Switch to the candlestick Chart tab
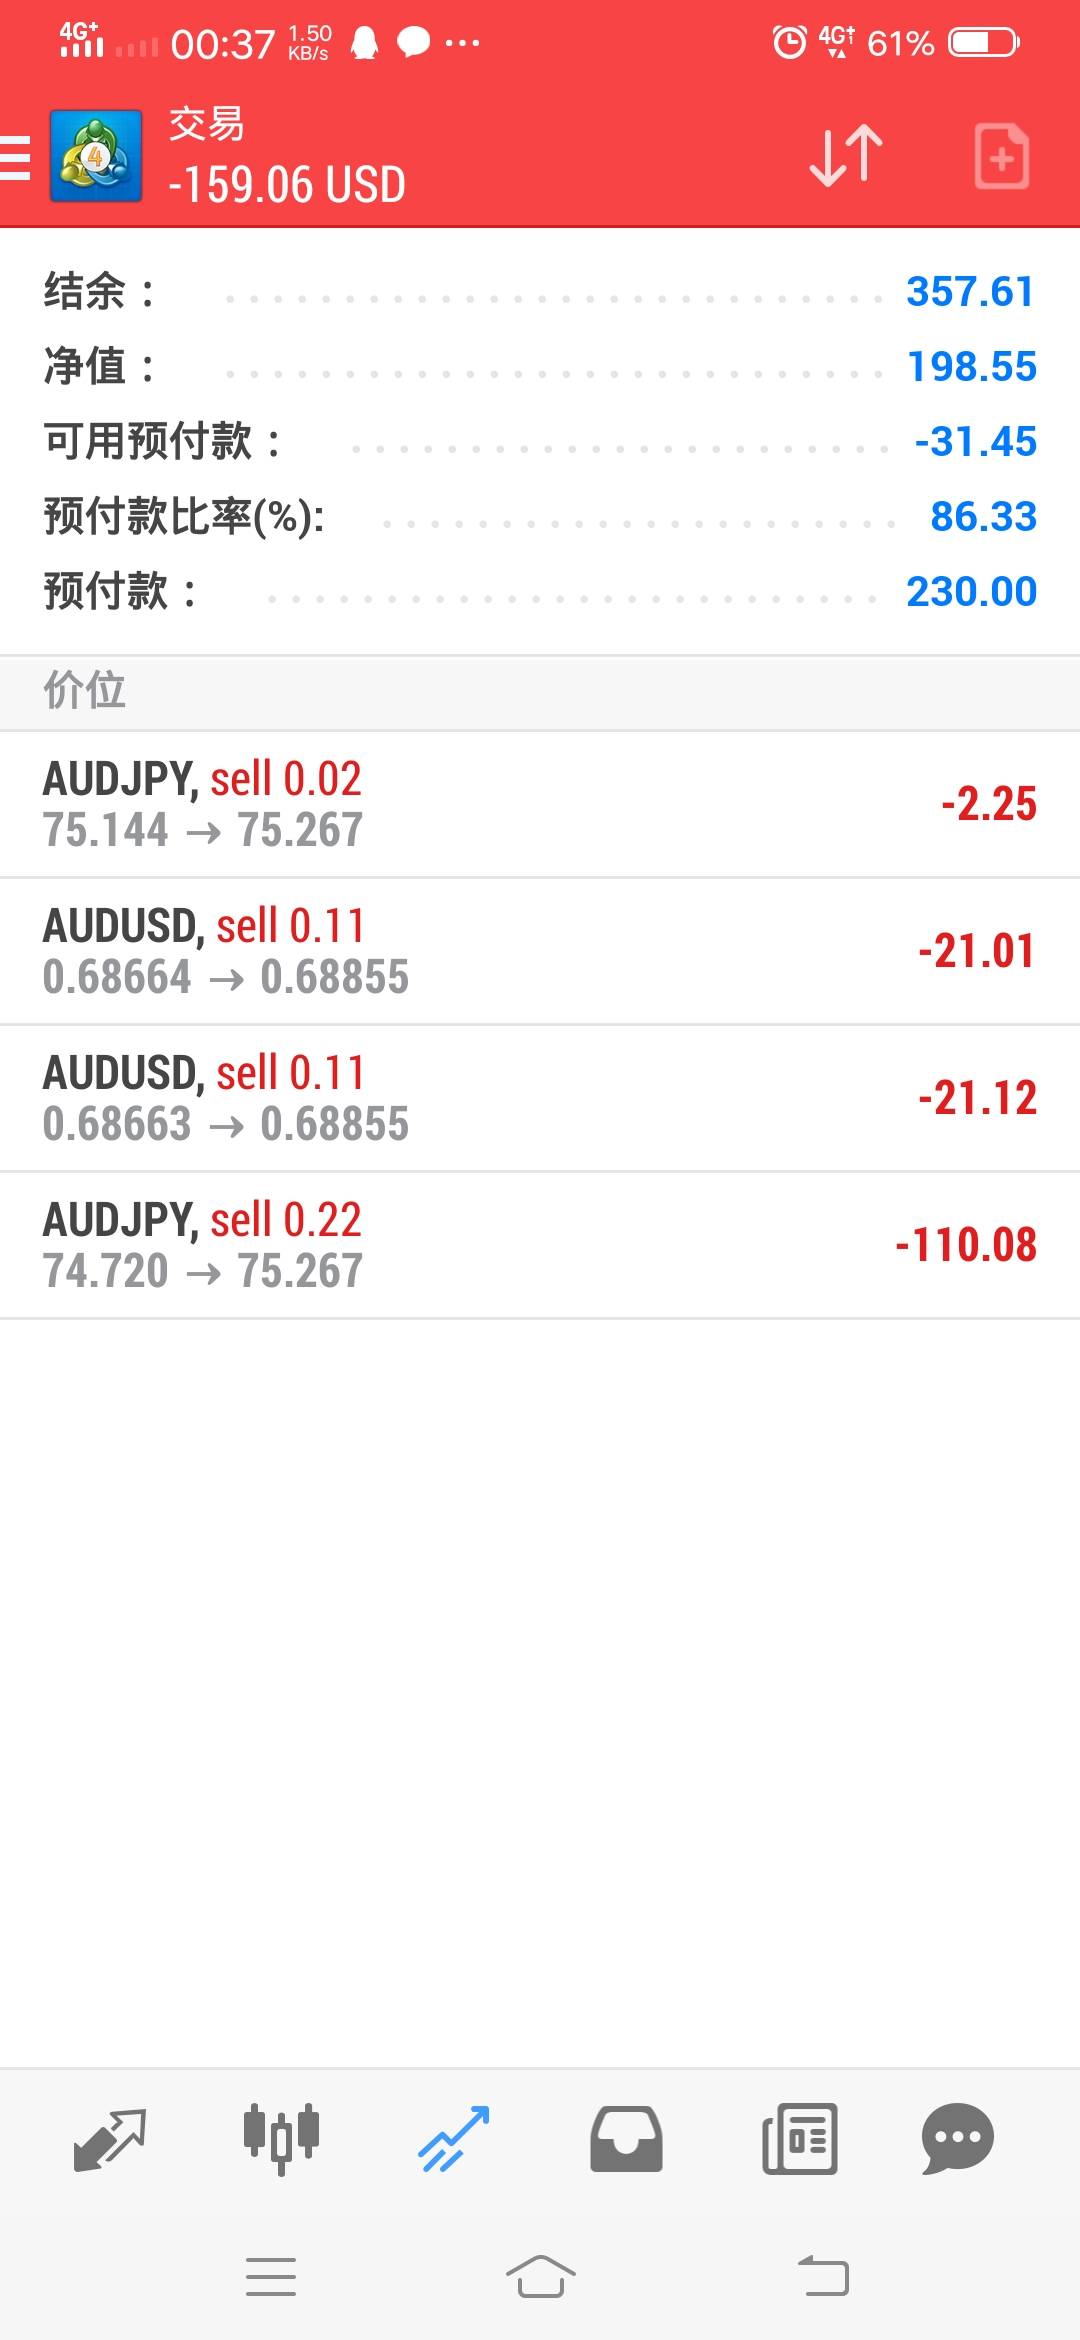This screenshot has width=1080, height=2340. 281,2139
